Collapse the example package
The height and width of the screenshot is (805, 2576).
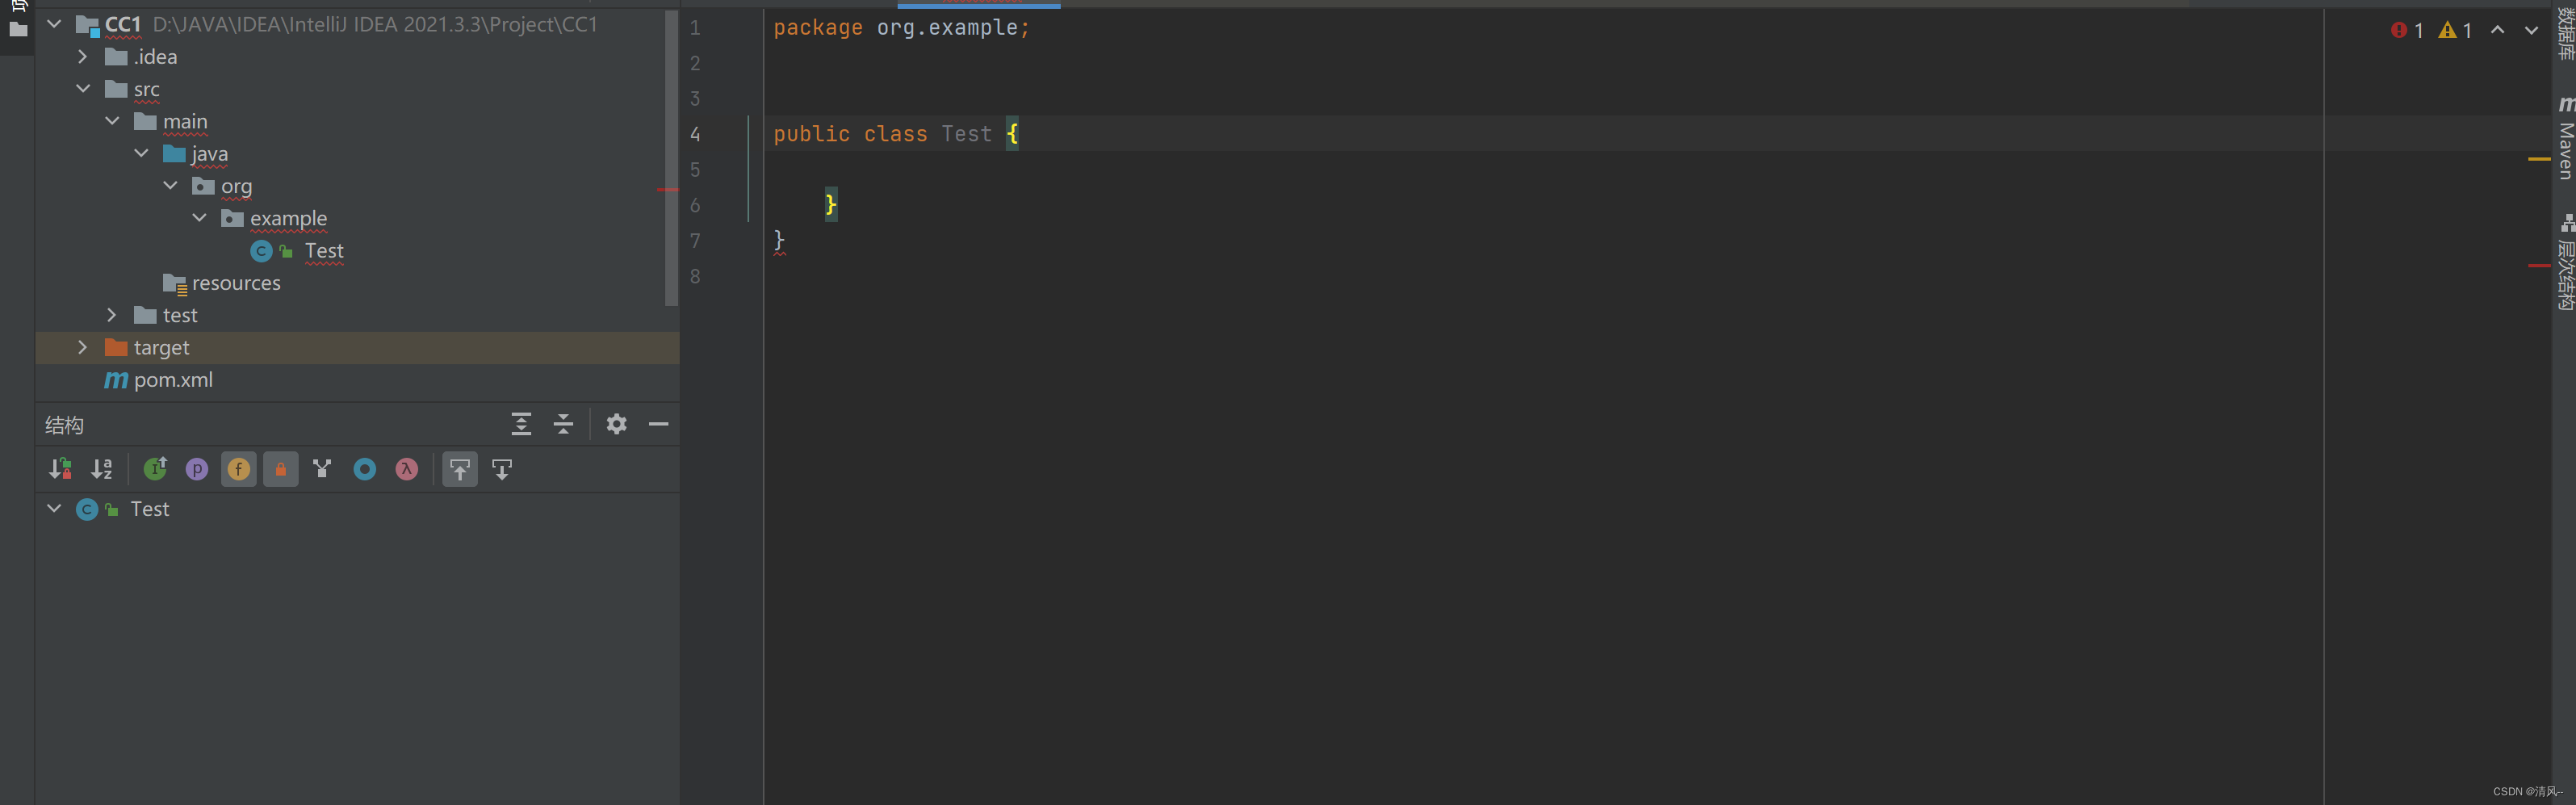pyautogui.click(x=199, y=218)
